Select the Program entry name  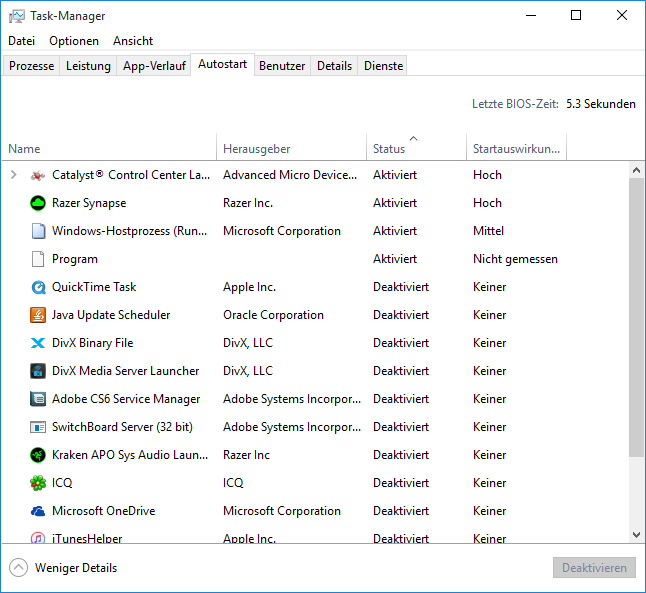75,259
